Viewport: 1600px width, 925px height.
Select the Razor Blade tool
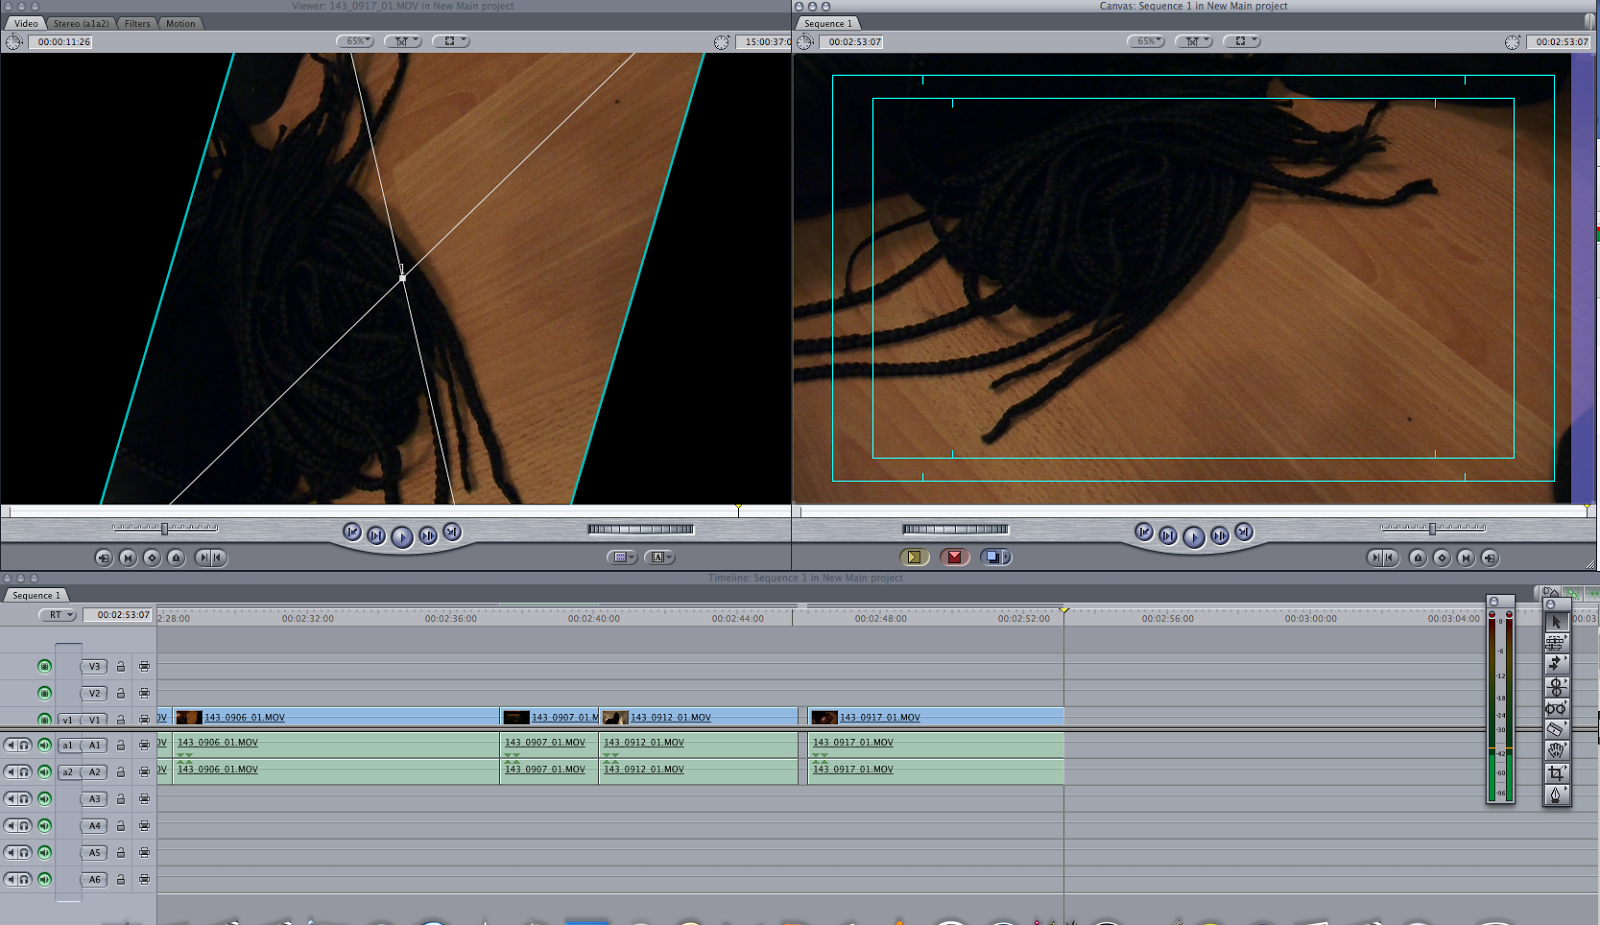point(1556,729)
